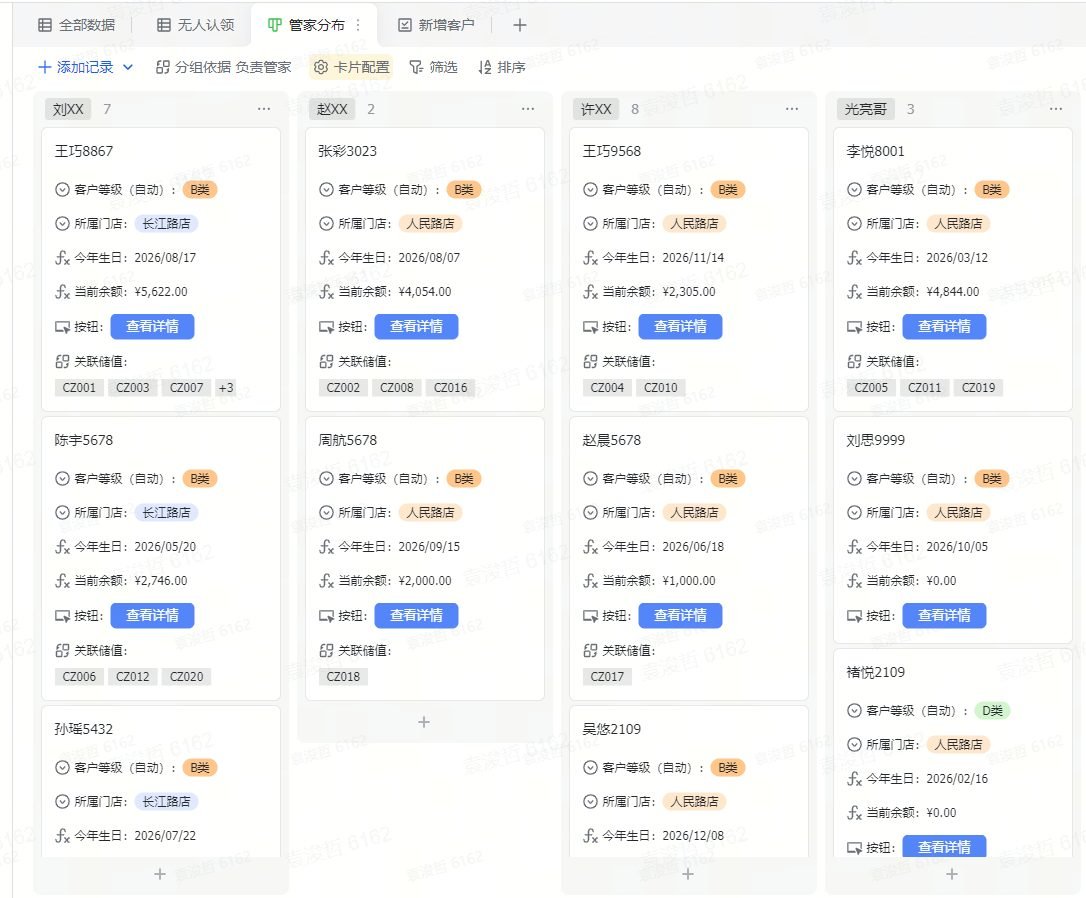Open 卡片配置 card settings
Viewport: 1086px width, 898px height.
coord(351,67)
